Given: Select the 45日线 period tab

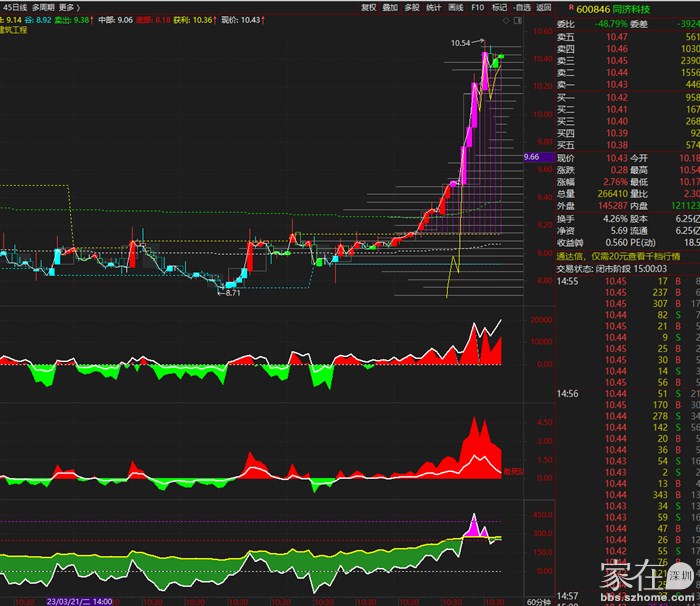Looking at the screenshot, I should (14, 7).
